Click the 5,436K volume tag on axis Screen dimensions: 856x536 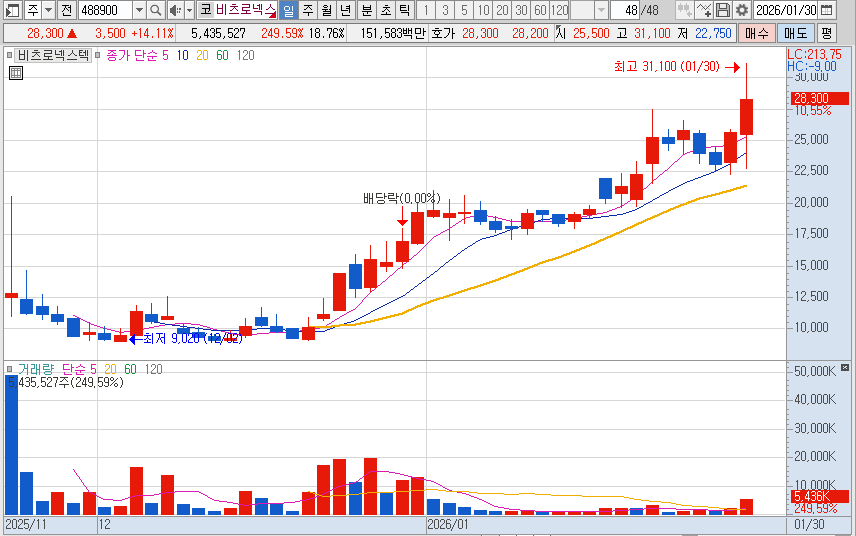819,496
